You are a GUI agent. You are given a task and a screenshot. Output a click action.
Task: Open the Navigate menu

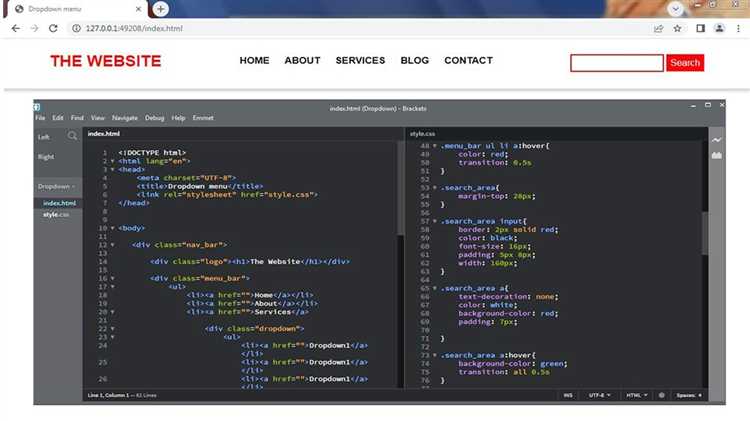125,118
